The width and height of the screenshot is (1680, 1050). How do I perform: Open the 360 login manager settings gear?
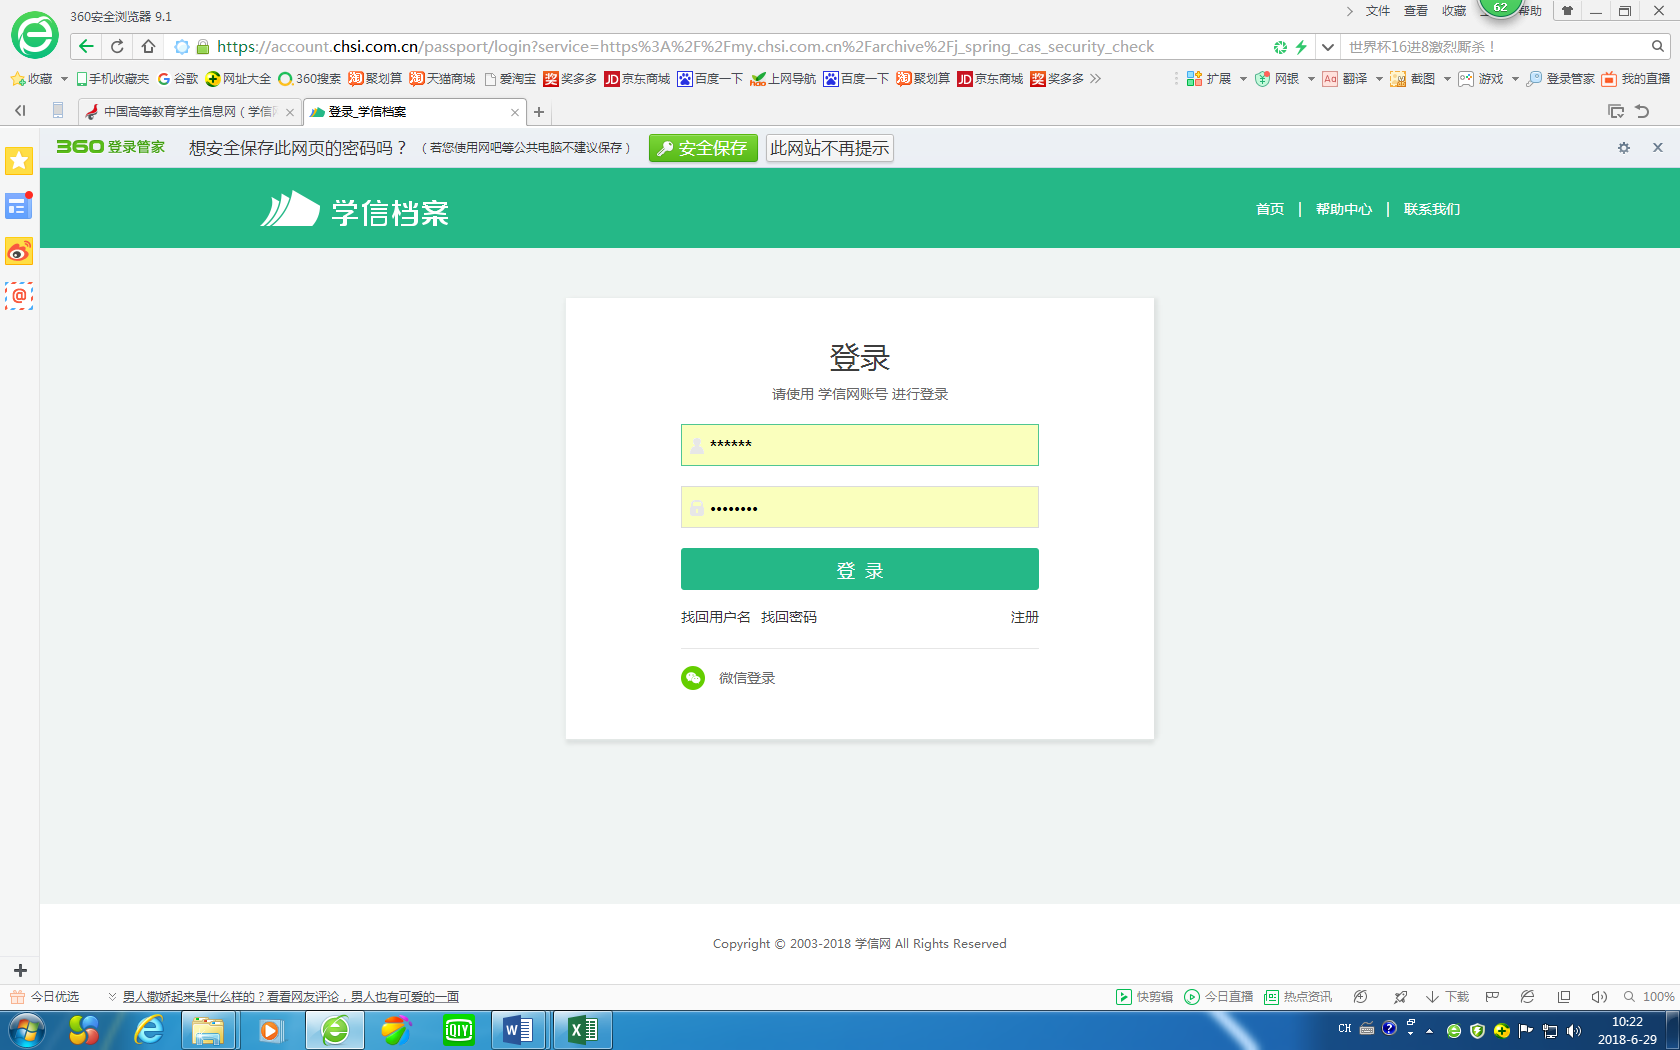(x=1624, y=148)
